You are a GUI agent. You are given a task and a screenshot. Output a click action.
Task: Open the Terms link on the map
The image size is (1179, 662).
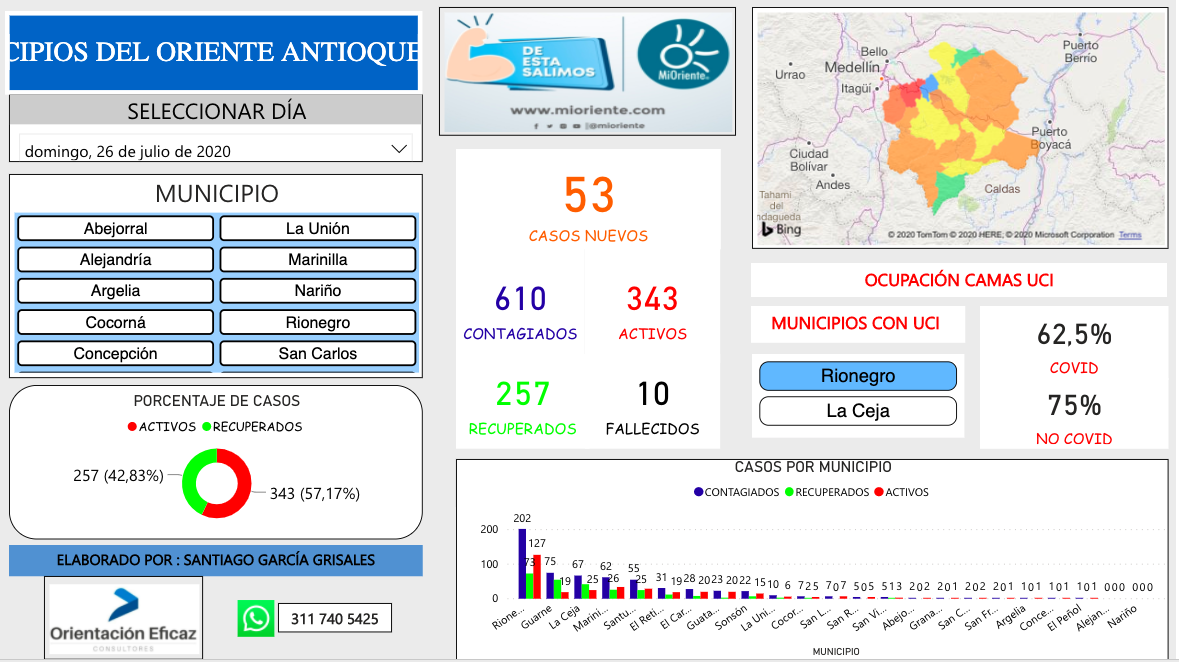click(1129, 235)
